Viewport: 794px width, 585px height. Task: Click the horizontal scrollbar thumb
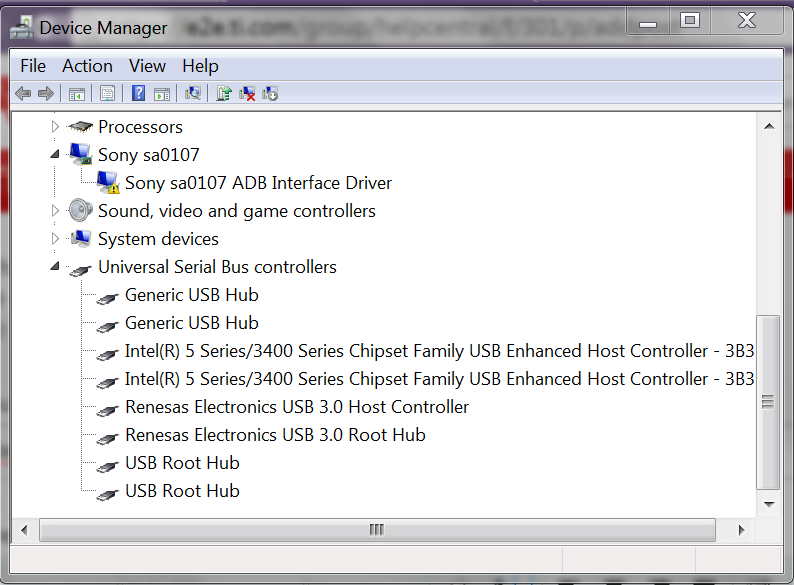pos(377,530)
